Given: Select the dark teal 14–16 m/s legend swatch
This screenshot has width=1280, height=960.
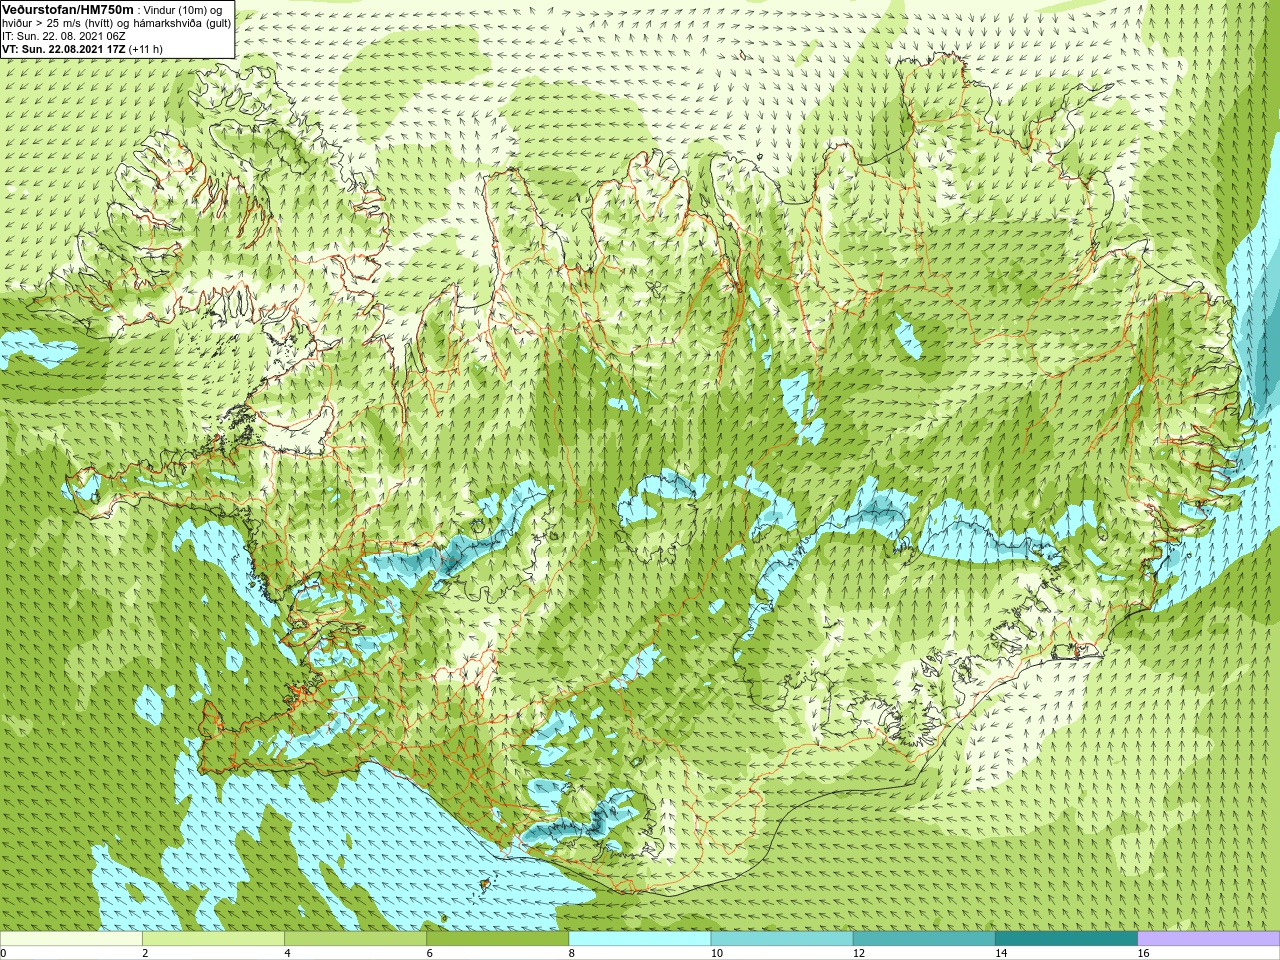Looking at the screenshot, I should [1066, 939].
